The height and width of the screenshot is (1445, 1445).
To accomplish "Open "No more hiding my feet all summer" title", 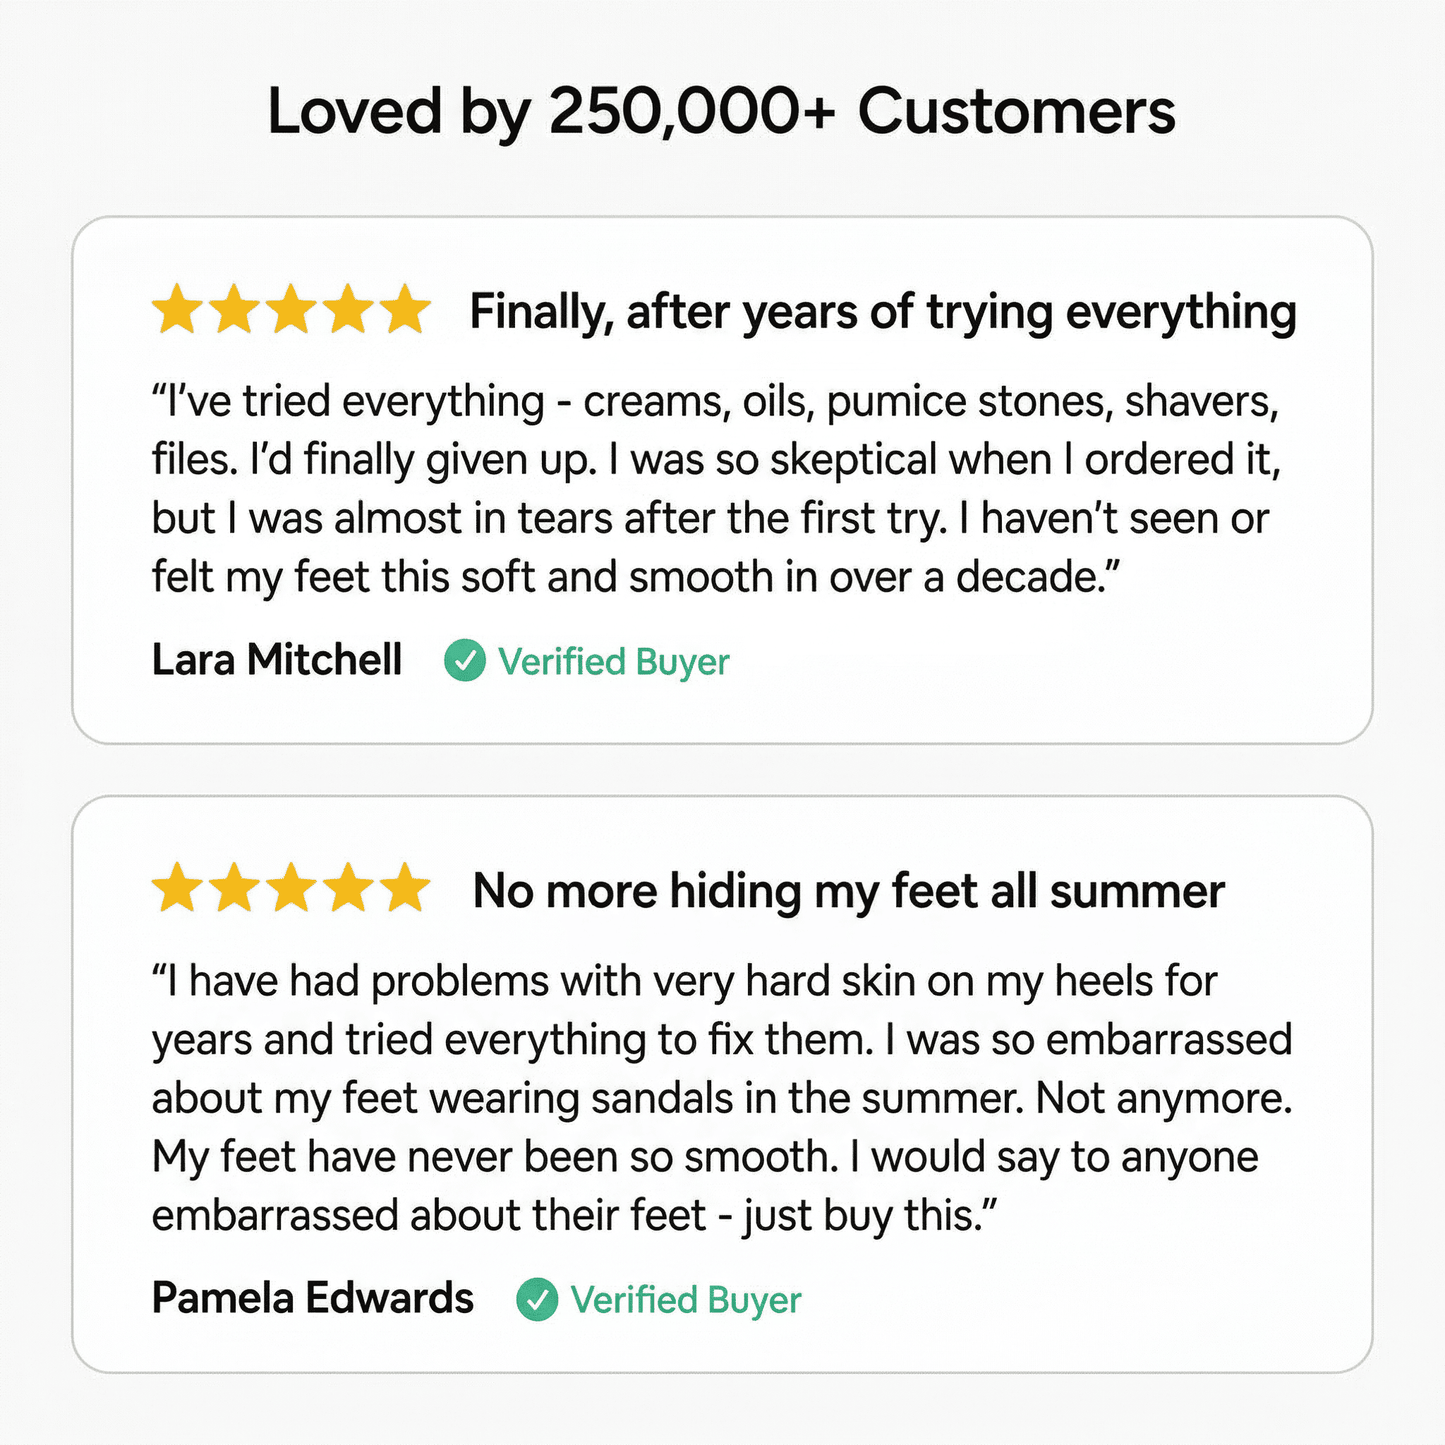I will click(848, 891).
